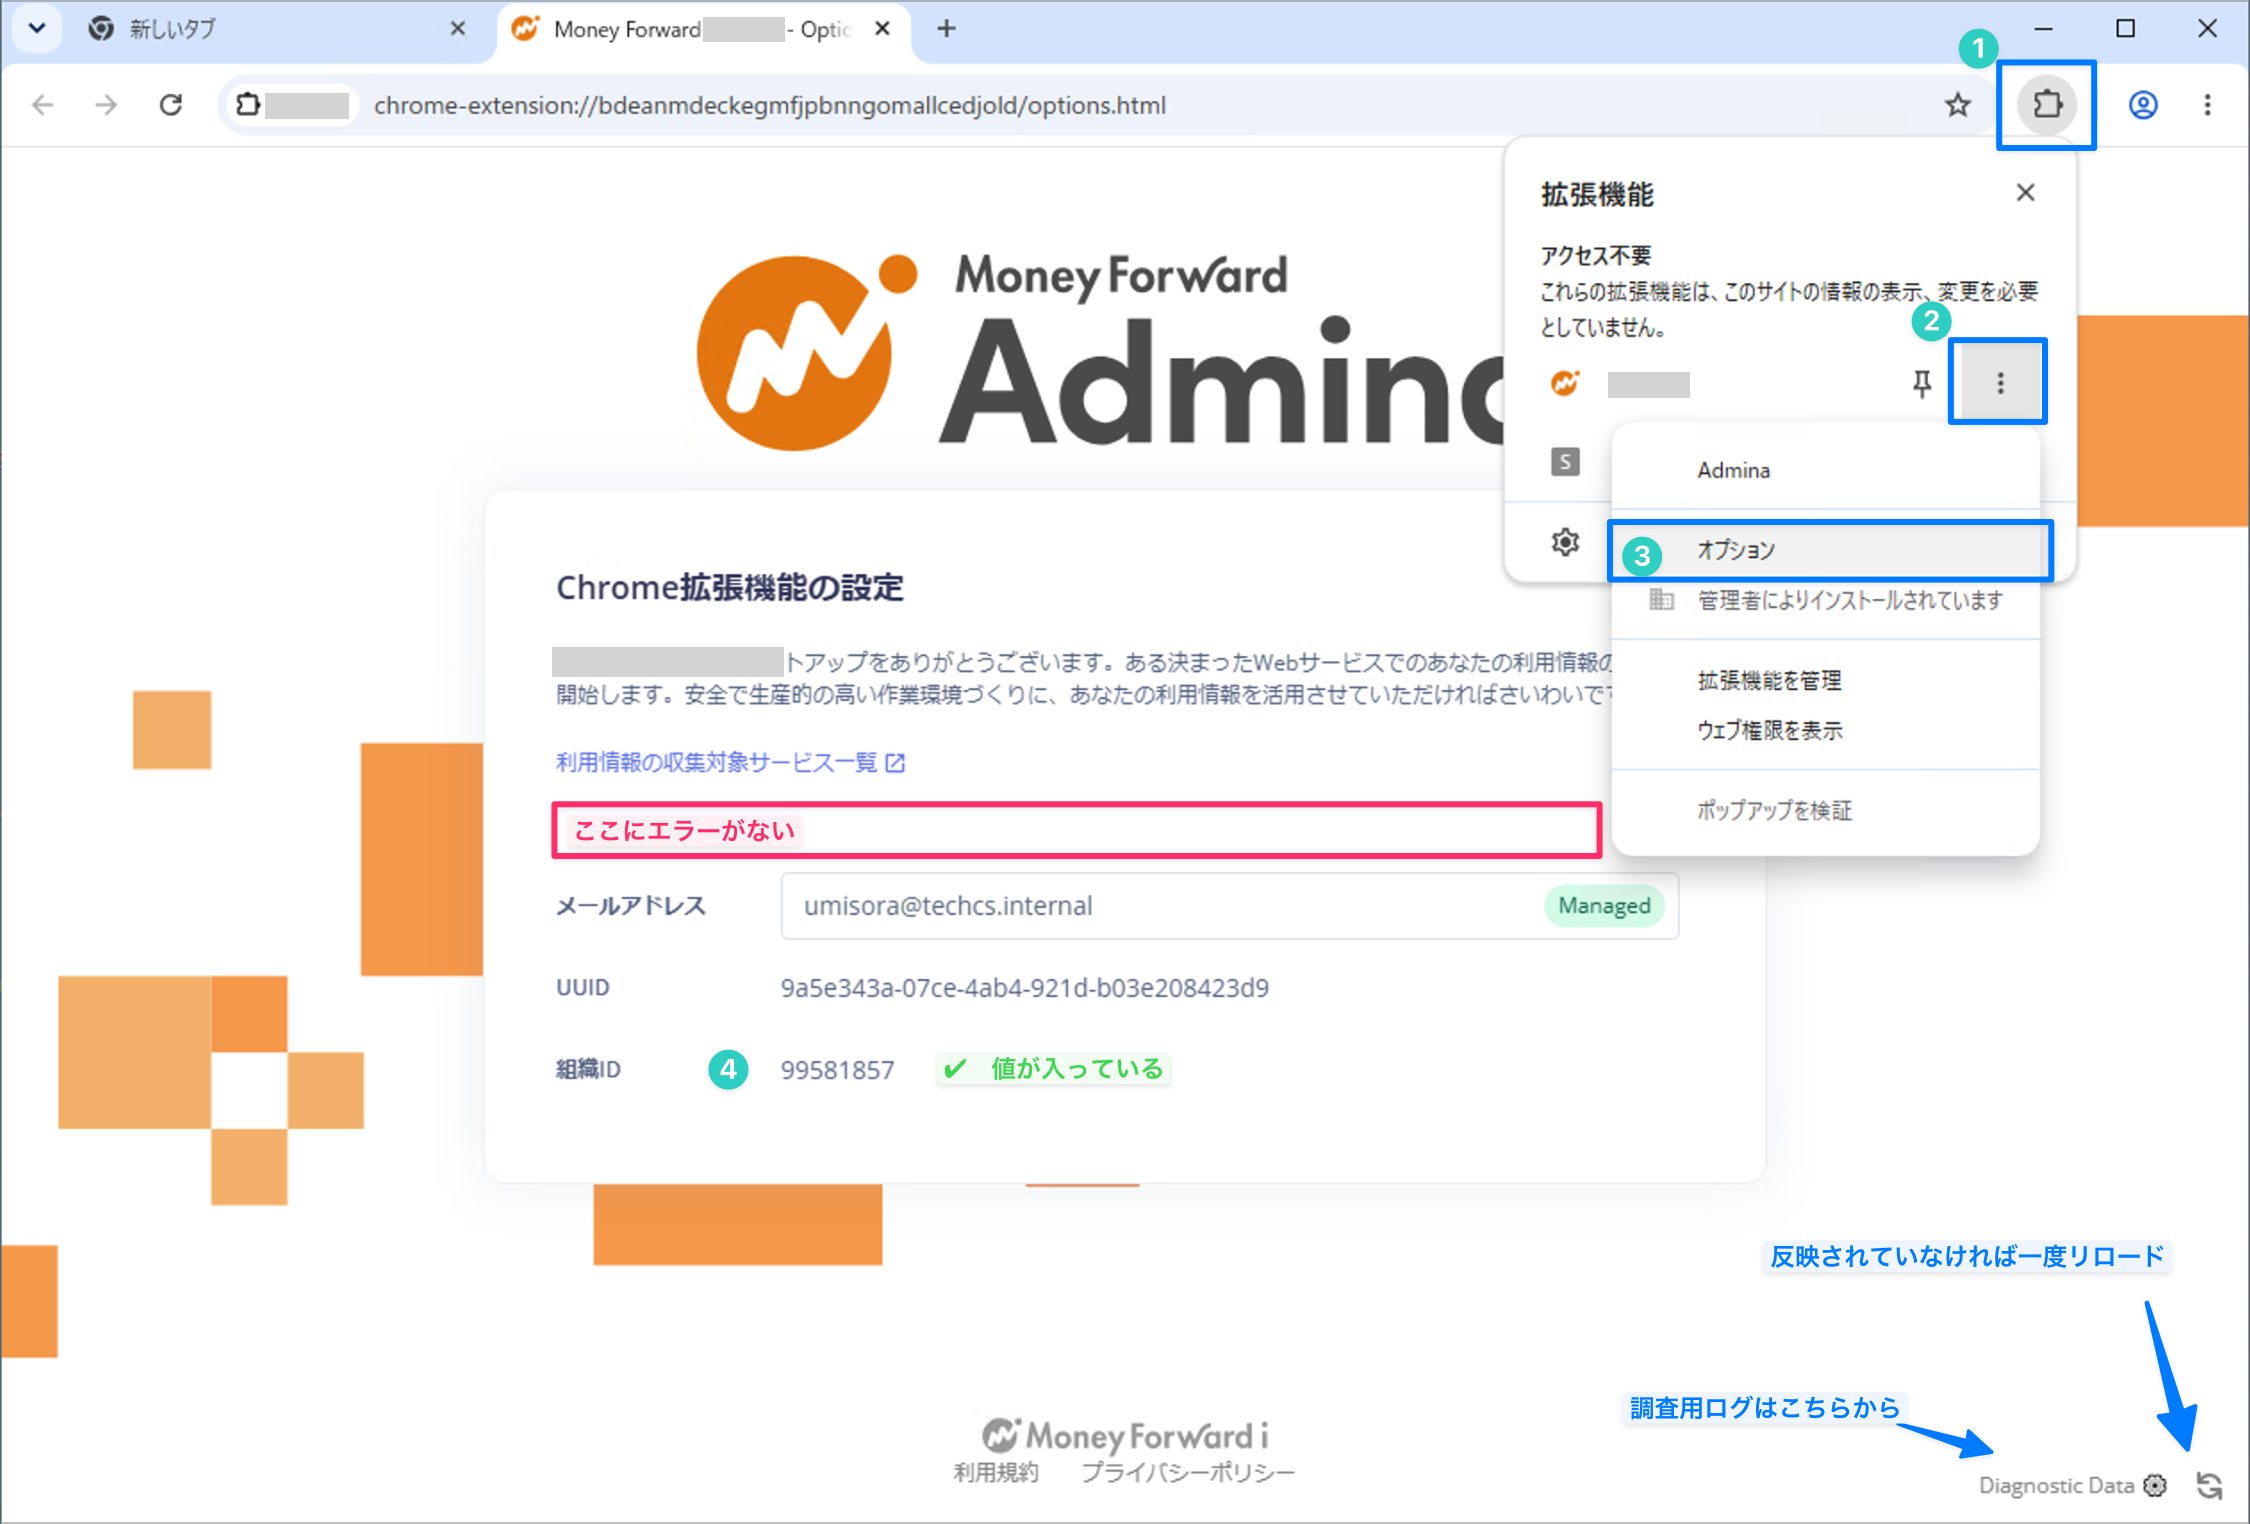
Task: Open the プライバシーポリシー footer link
Action: (x=1188, y=1473)
